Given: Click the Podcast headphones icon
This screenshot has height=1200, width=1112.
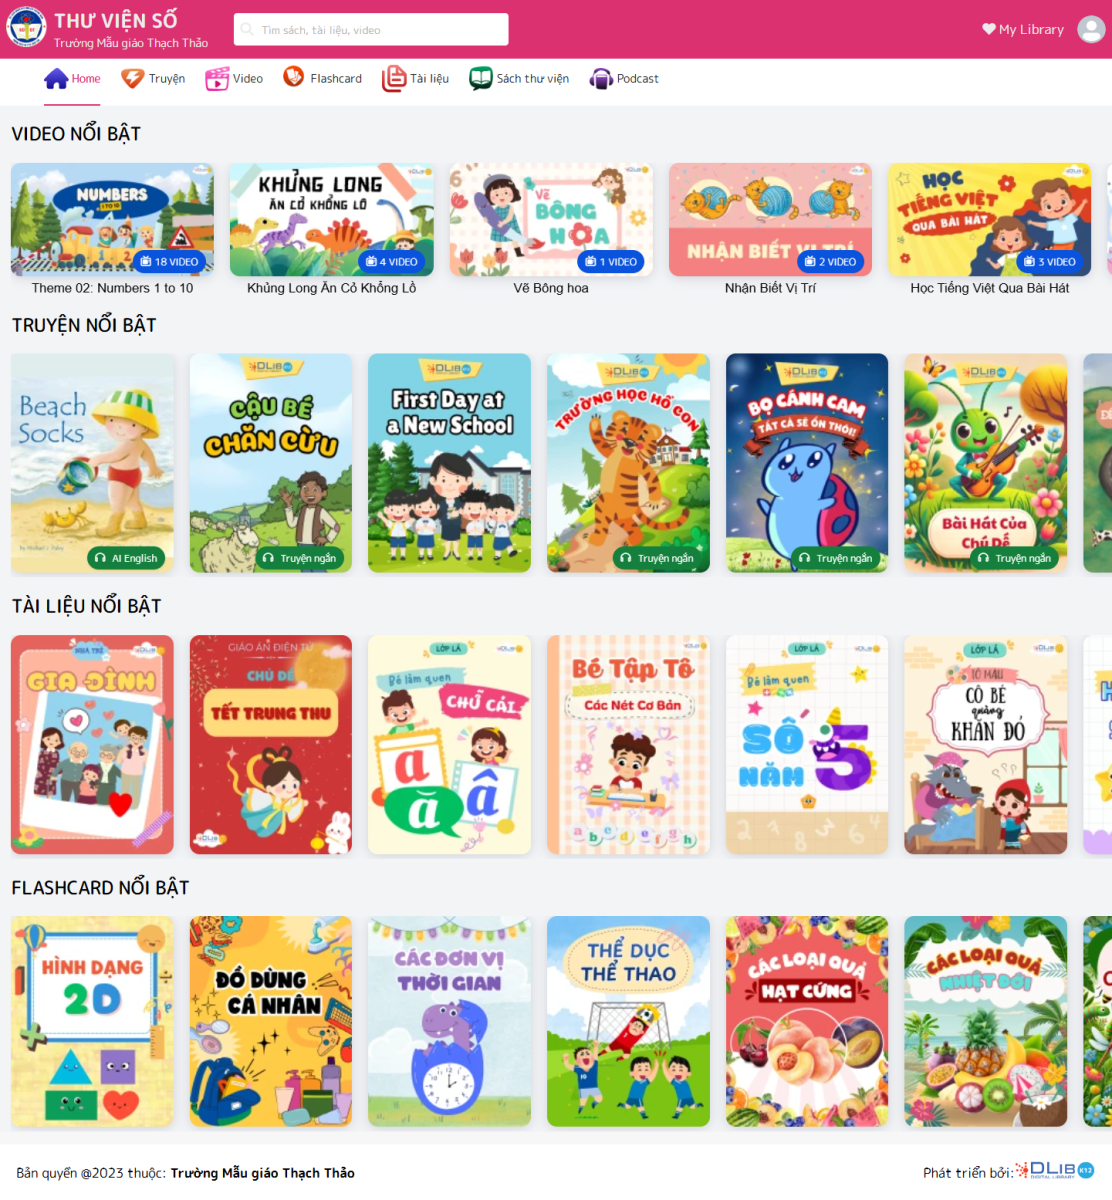Looking at the screenshot, I should coord(601,79).
